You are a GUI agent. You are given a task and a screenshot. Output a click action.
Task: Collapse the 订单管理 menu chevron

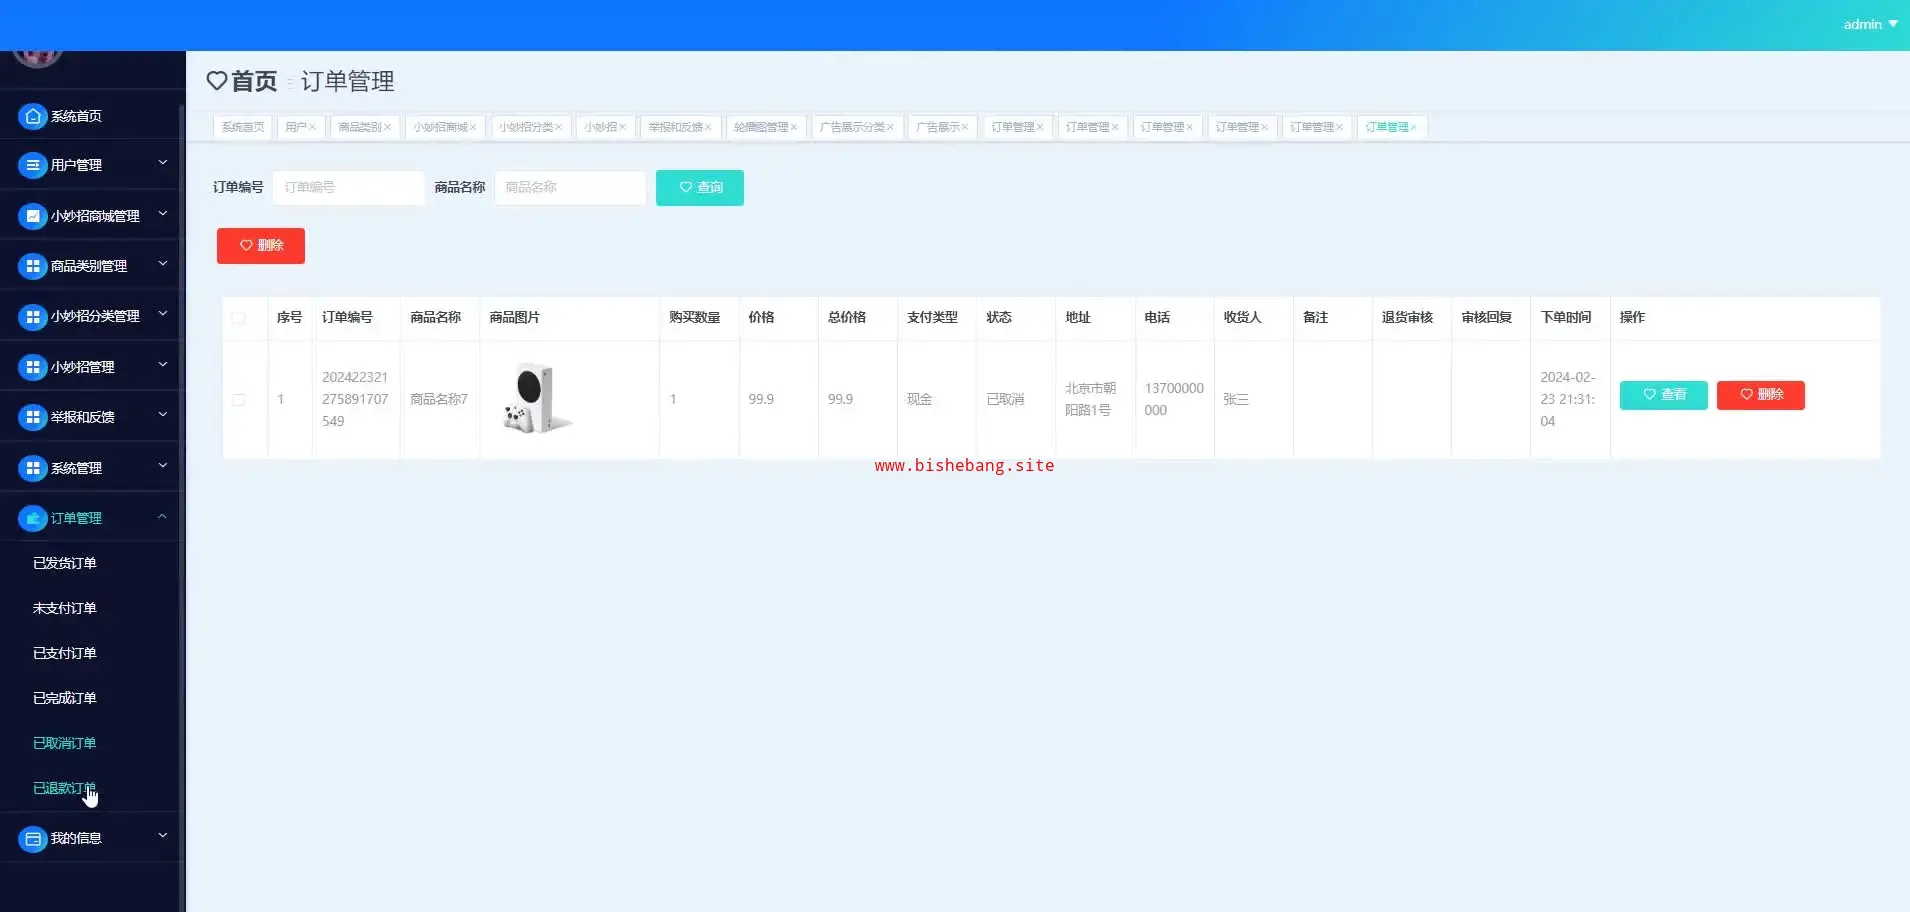pyautogui.click(x=163, y=516)
